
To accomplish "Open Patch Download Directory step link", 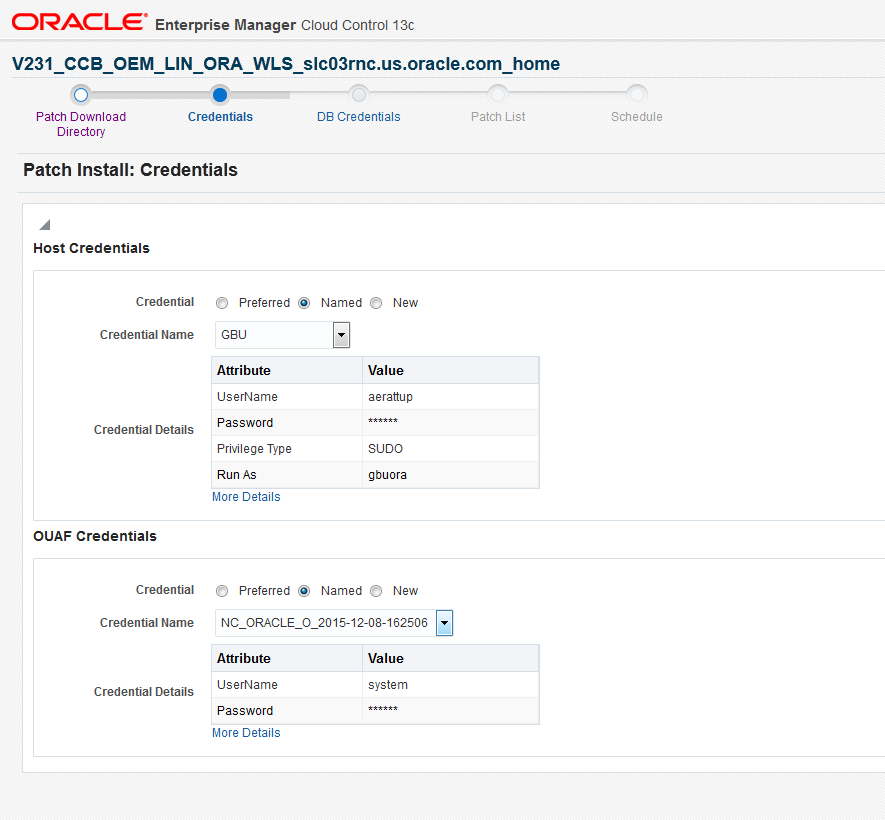I will click(81, 124).
